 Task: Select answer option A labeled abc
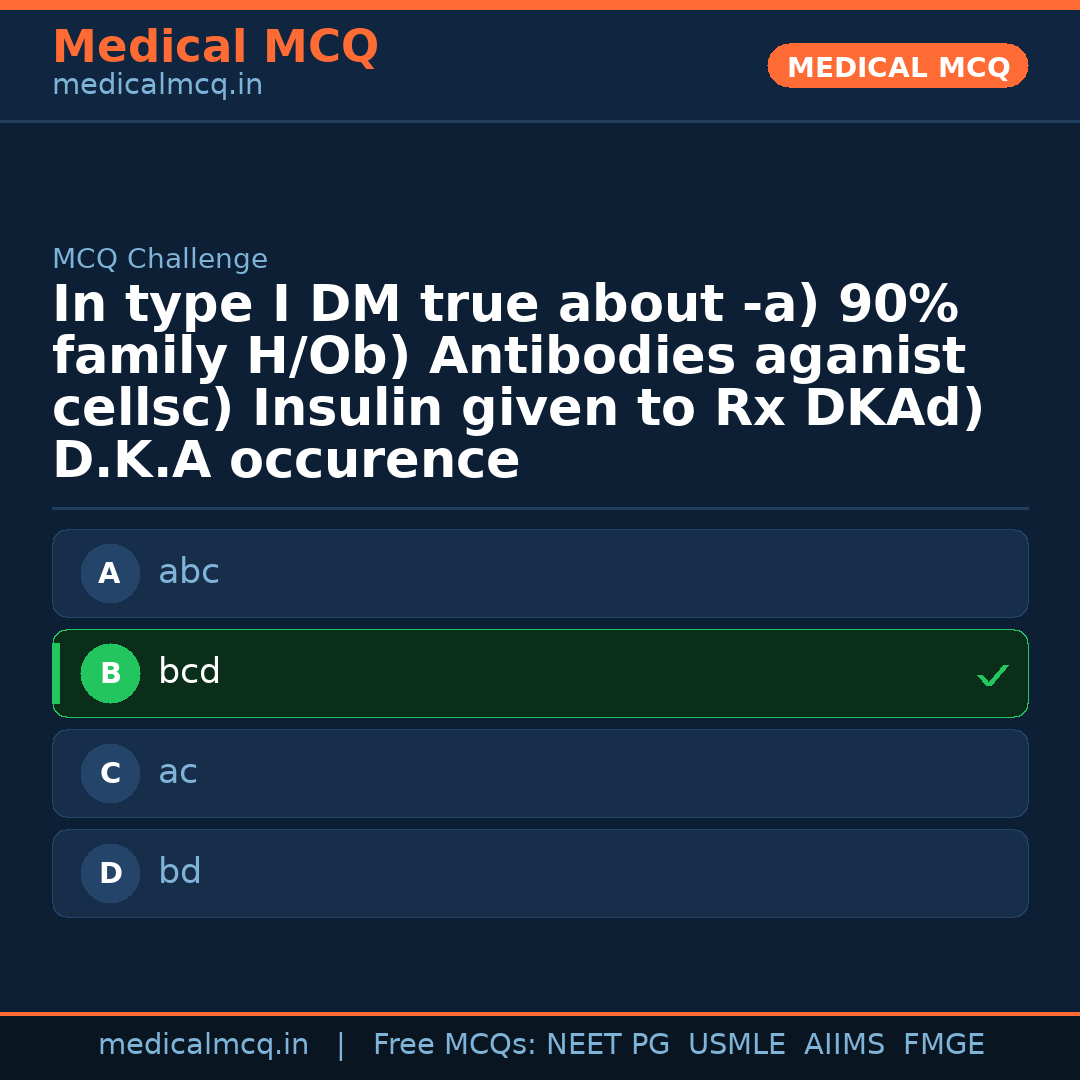coord(540,573)
